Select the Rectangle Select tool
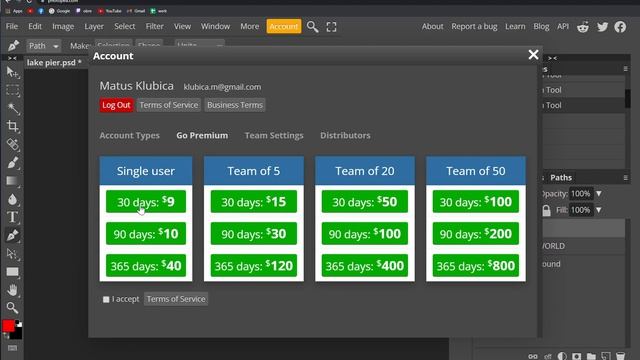The image size is (640, 360). (x=12, y=90)
